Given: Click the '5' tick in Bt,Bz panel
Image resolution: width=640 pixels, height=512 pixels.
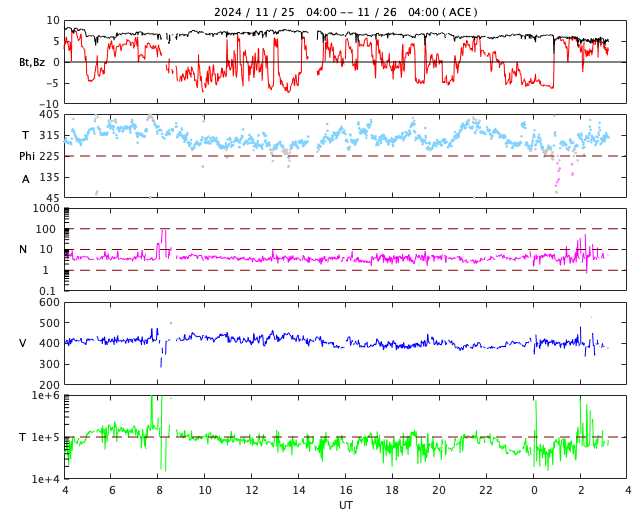Looking at the screenshot, I should coord(56,41).
